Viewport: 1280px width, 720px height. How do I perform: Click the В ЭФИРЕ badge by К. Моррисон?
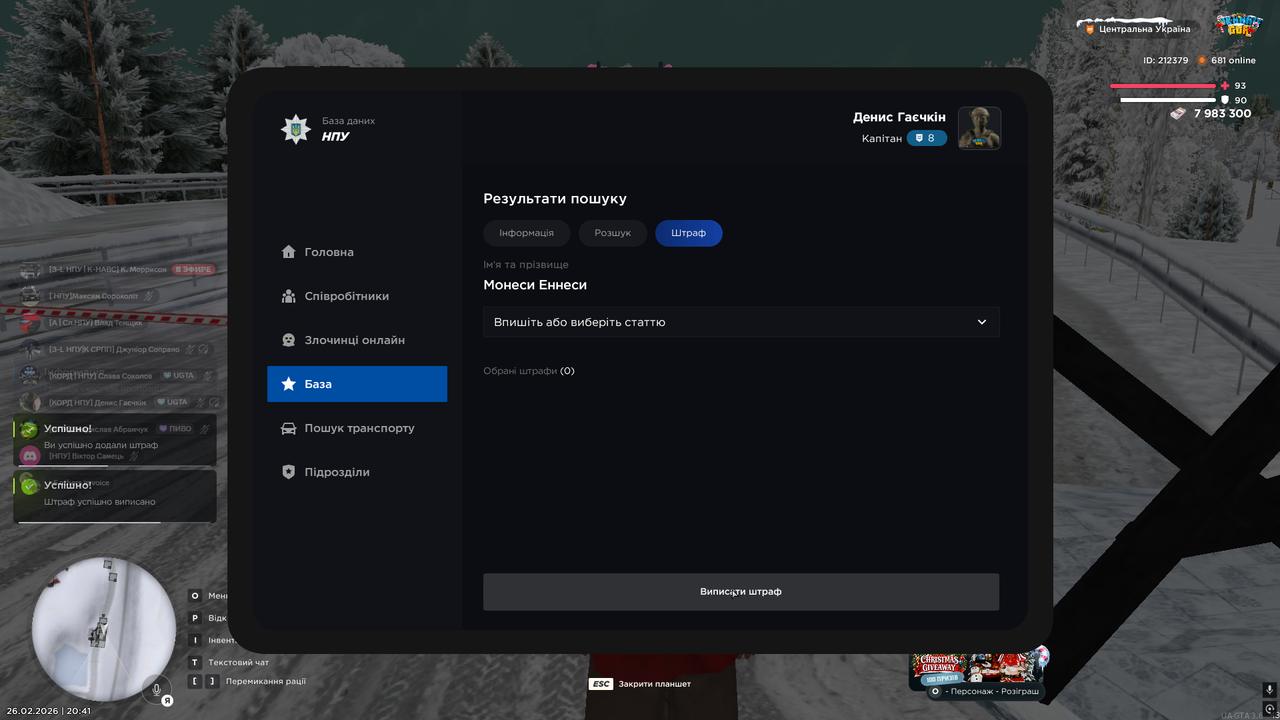pyautogui.click(x=193, y=269)
